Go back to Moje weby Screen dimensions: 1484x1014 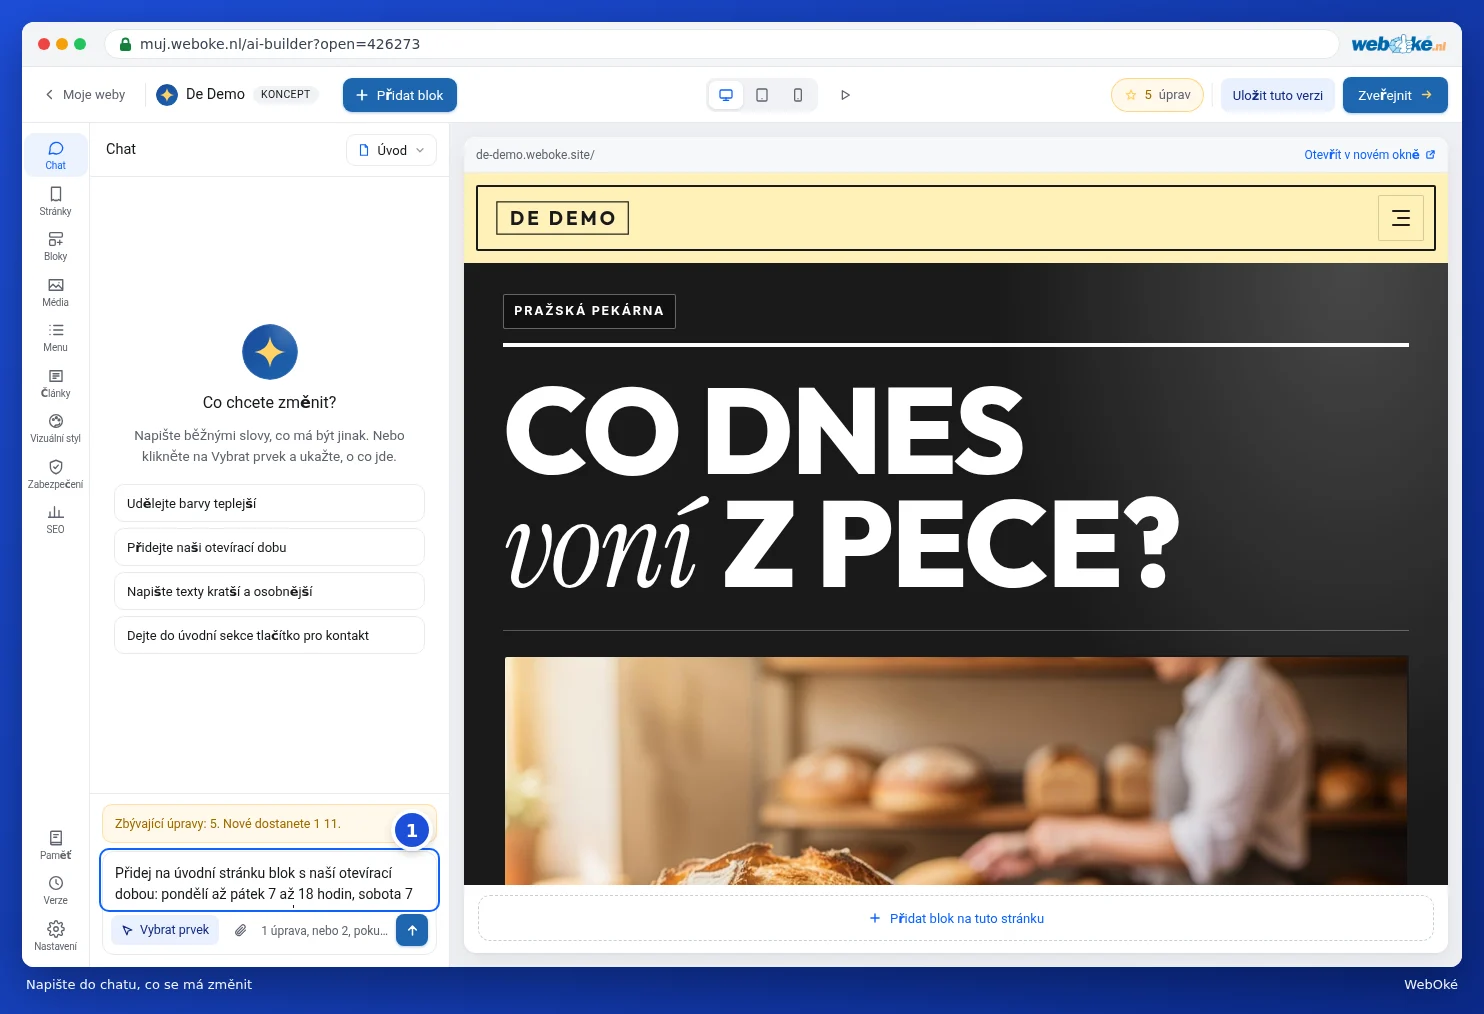coord(85,95)
